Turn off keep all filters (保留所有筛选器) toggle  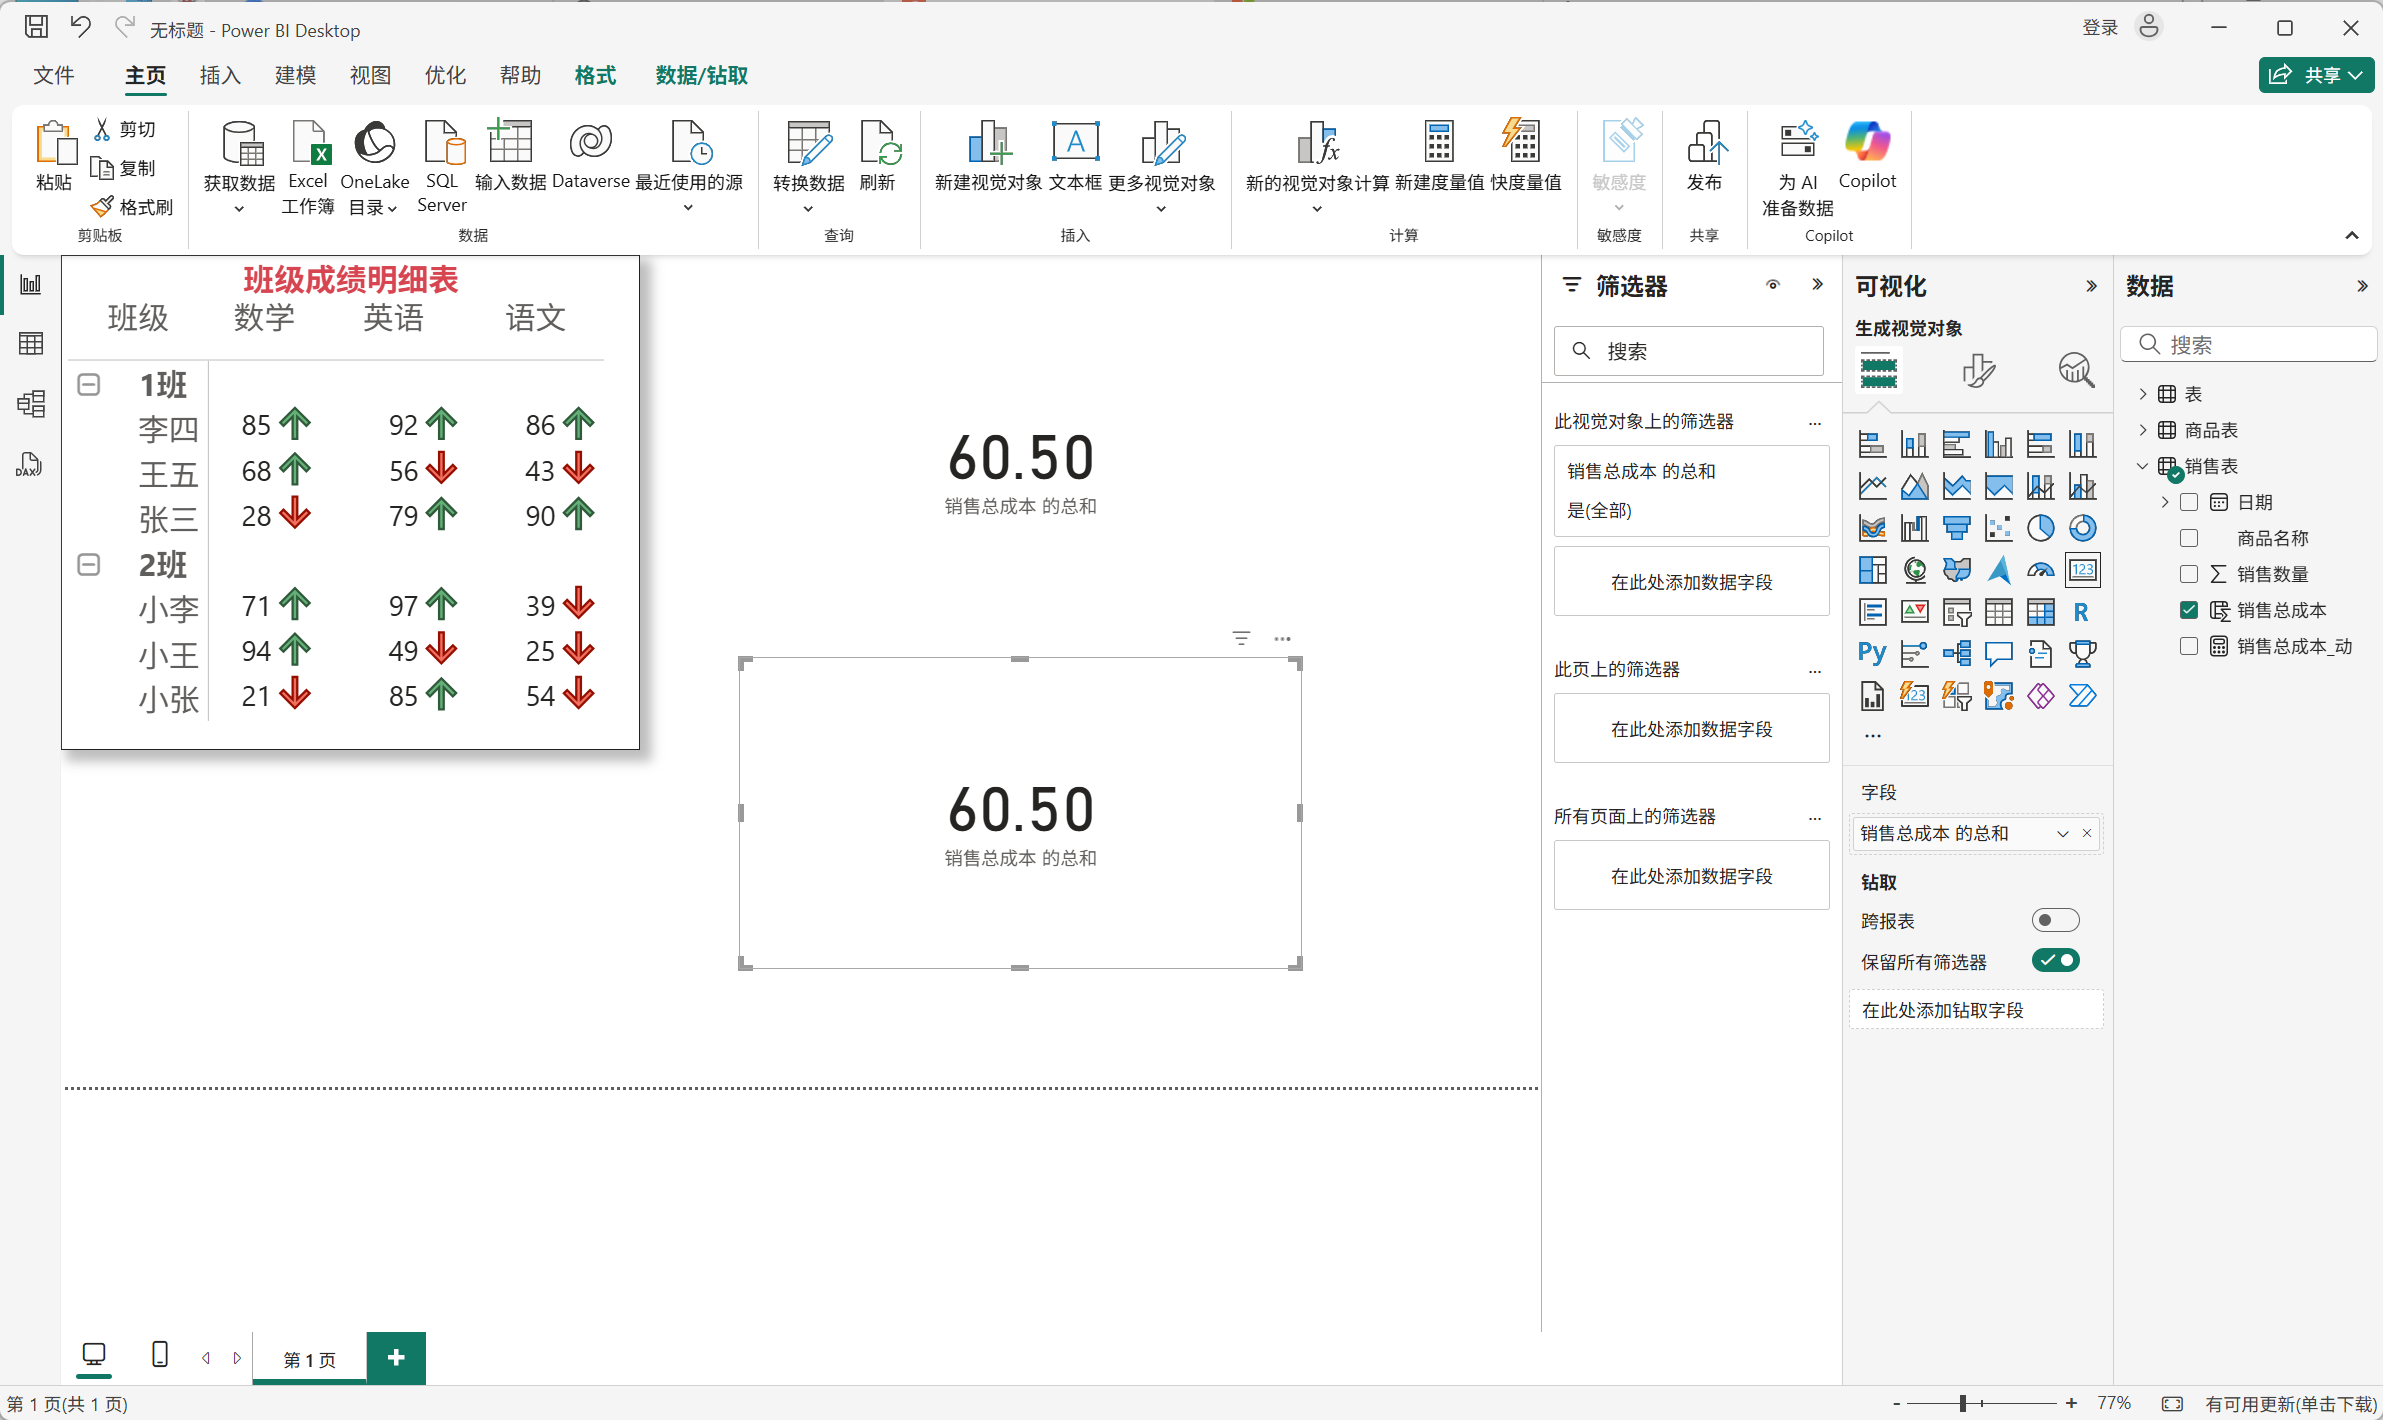click(2055, 961)
